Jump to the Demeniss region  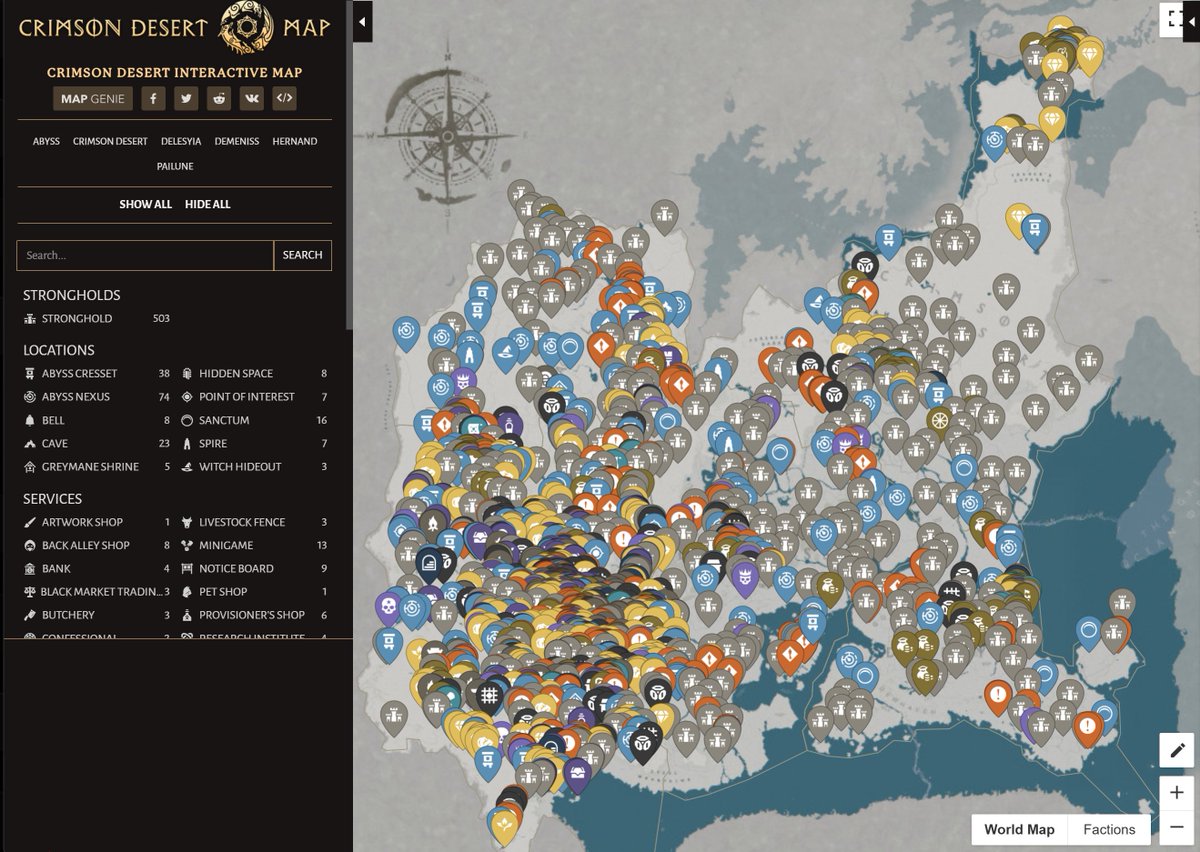tap(237, 141)
